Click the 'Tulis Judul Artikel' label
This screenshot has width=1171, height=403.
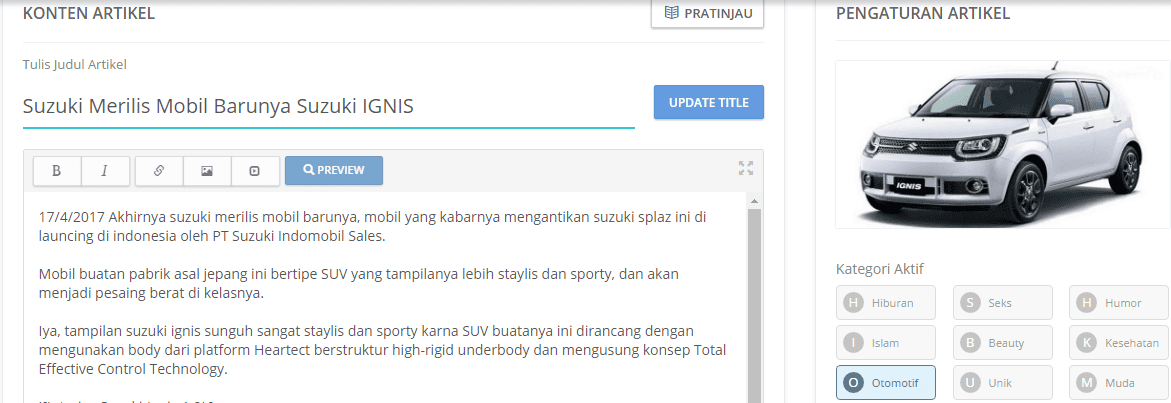pyautogui.click(x=75, y=64)
